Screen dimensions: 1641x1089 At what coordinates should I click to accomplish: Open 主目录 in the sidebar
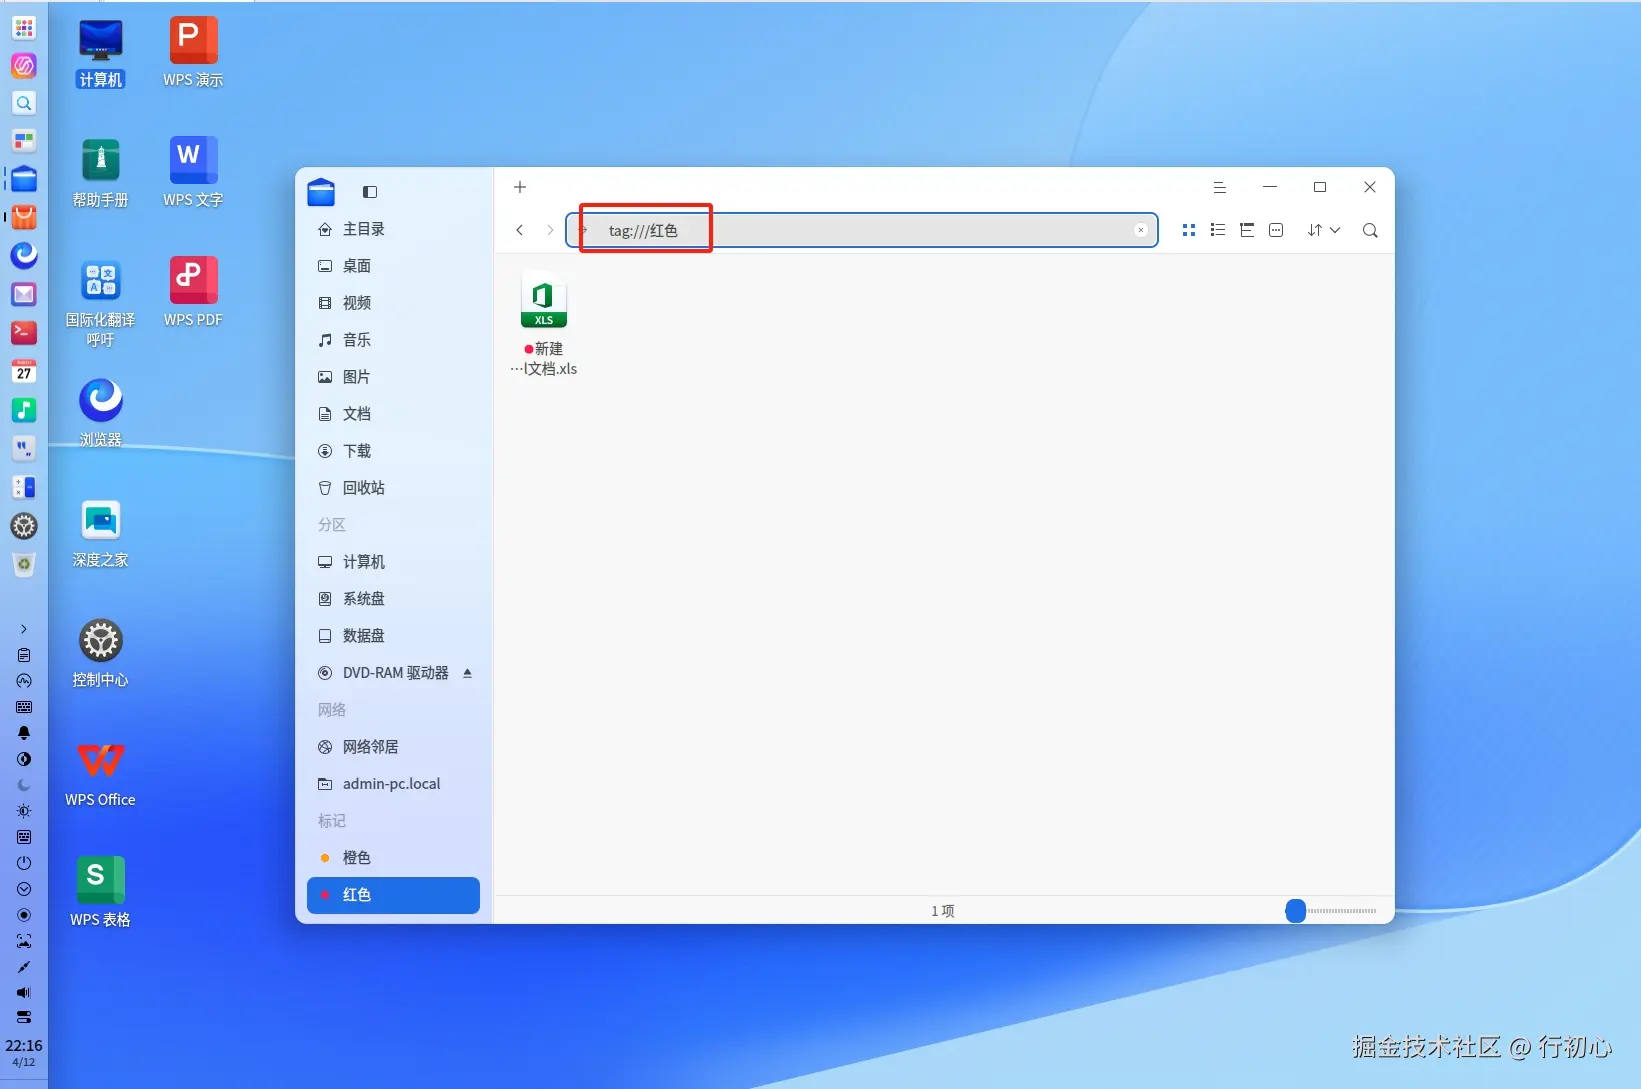[x=393, y=229]
